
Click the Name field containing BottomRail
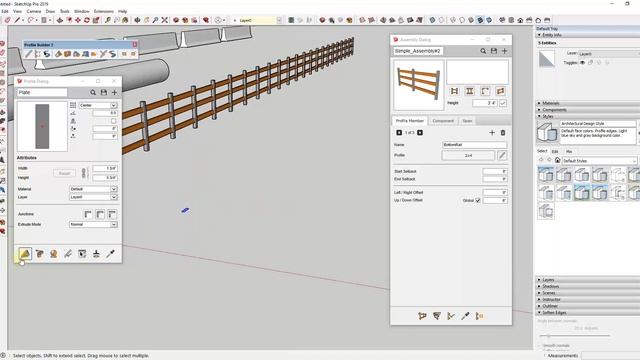coord(475,145)
